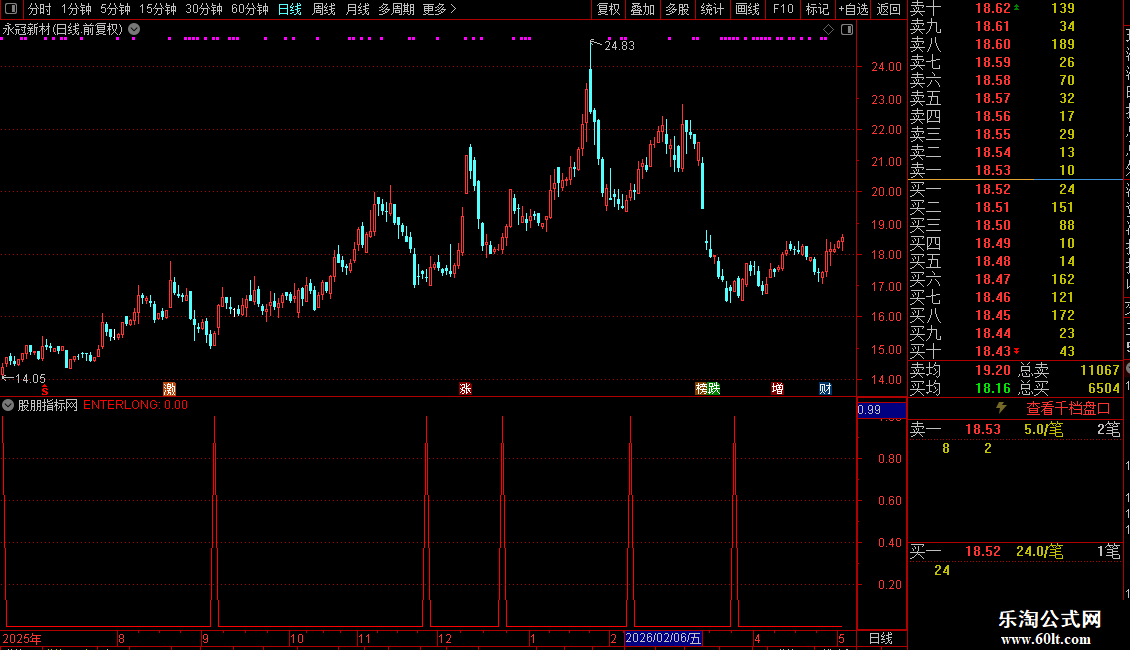This screenshot has height=650, width=1130.
Task: Click 买六 volume 162
Action: click(x=1063, y=279)
